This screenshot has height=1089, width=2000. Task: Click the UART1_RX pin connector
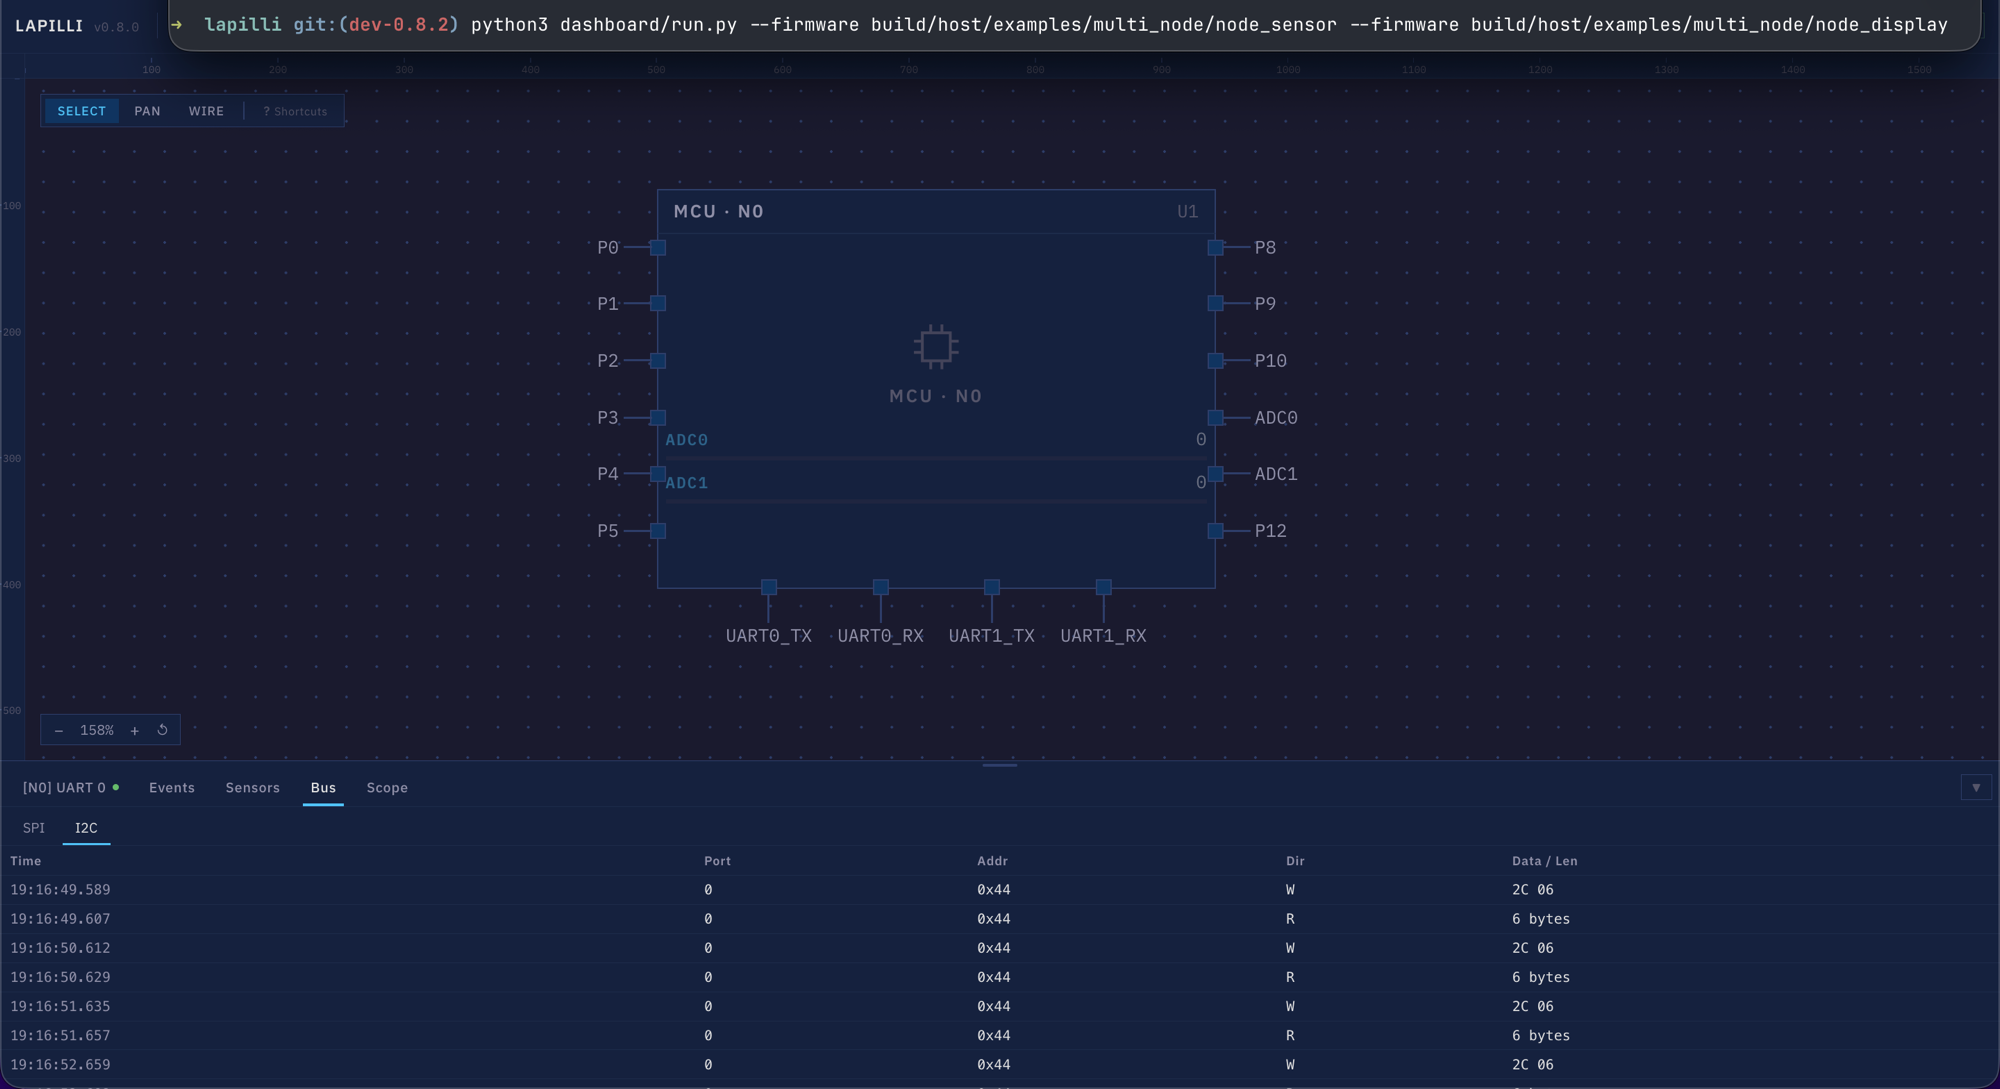(1103, 587)
